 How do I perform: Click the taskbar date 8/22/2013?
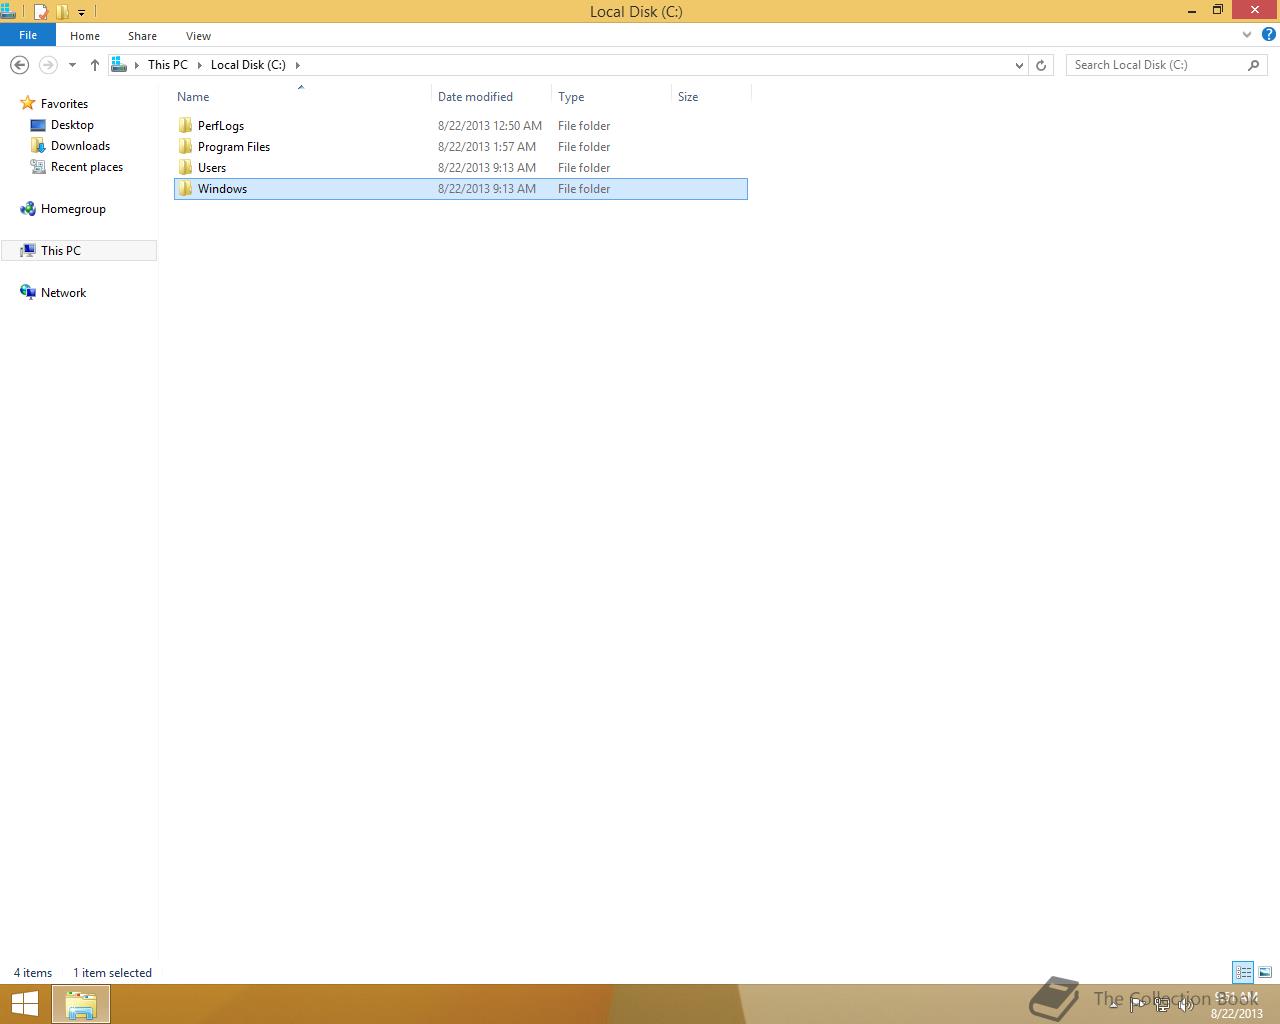click(1237, 1013)
